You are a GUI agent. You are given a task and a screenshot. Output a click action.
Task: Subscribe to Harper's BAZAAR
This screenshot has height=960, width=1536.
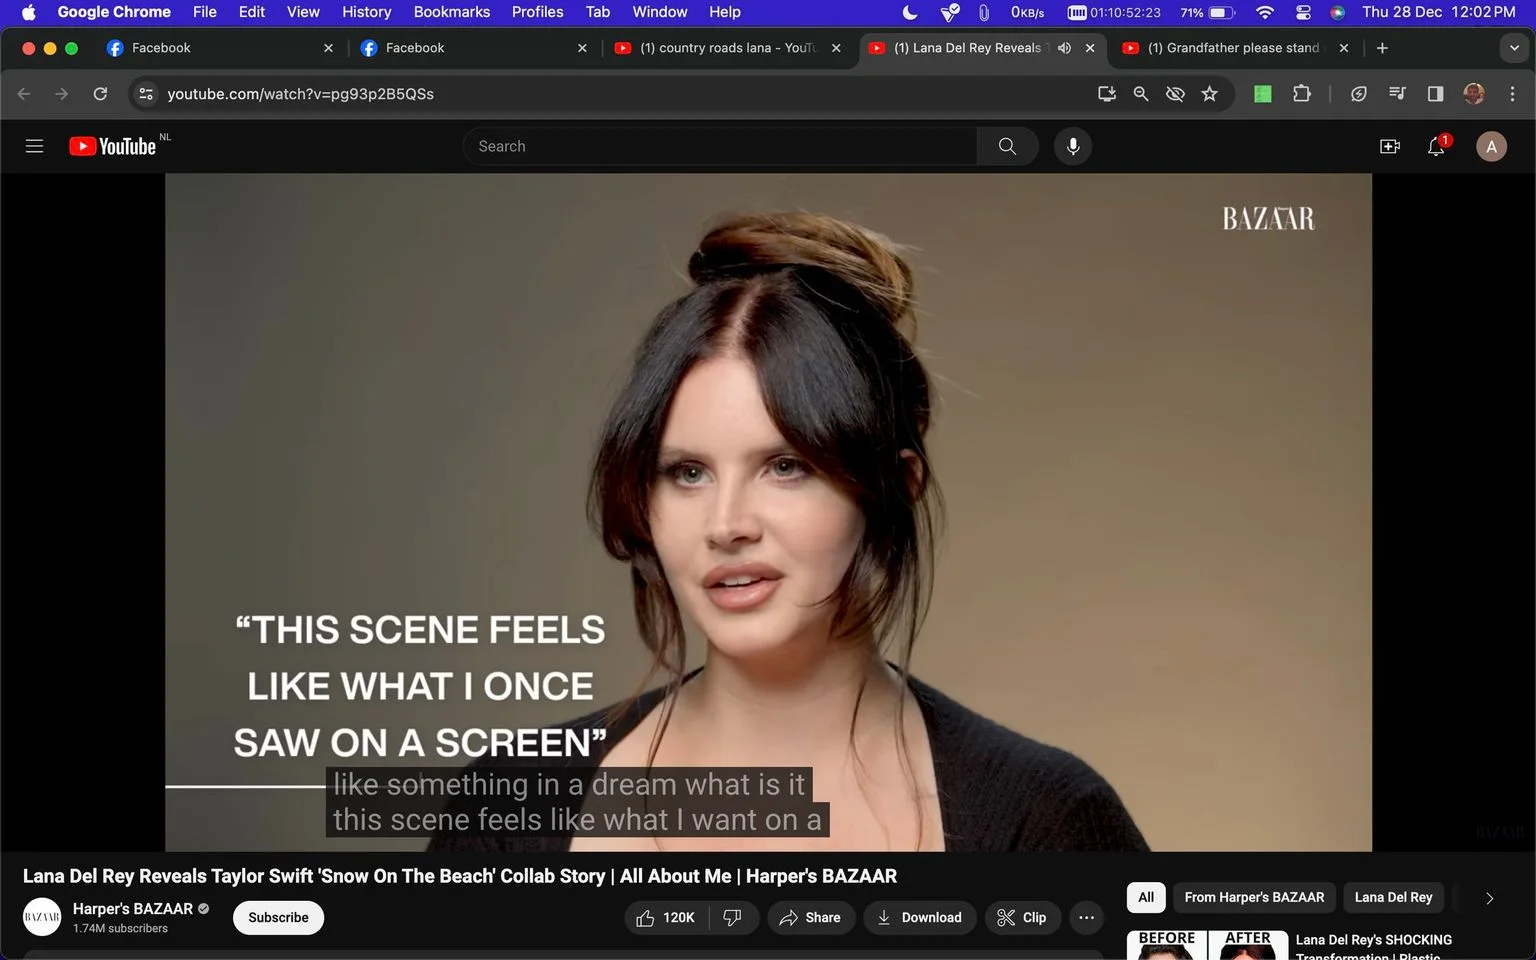278,917
